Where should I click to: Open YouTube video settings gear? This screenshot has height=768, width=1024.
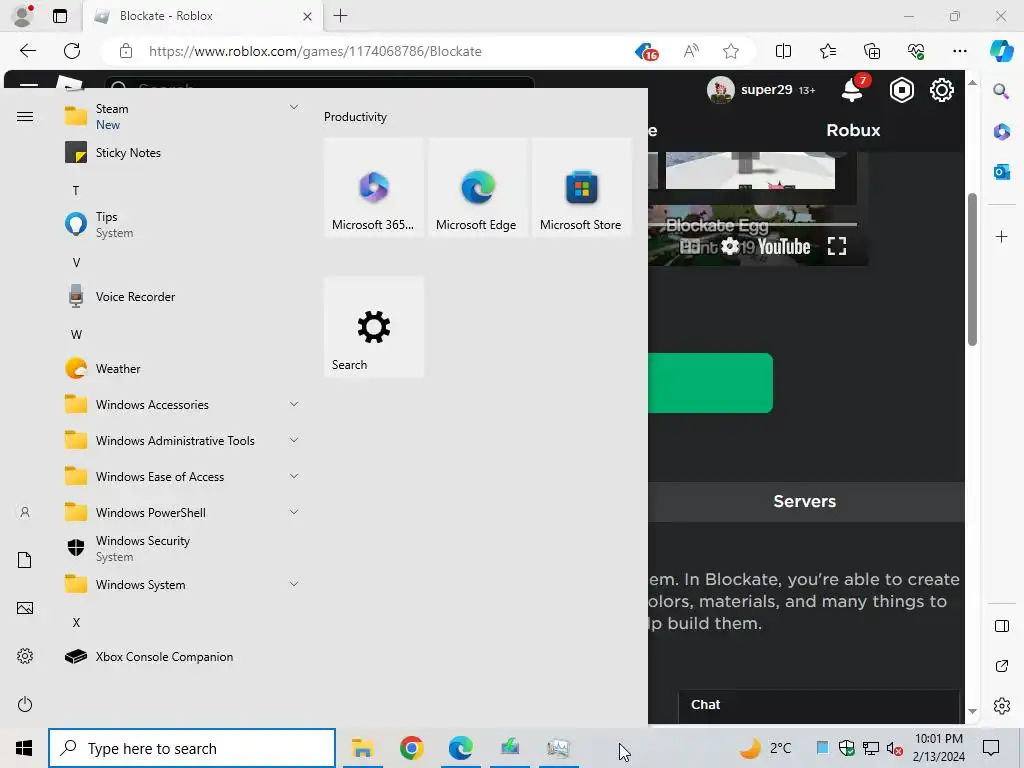(x=729, y=246)
